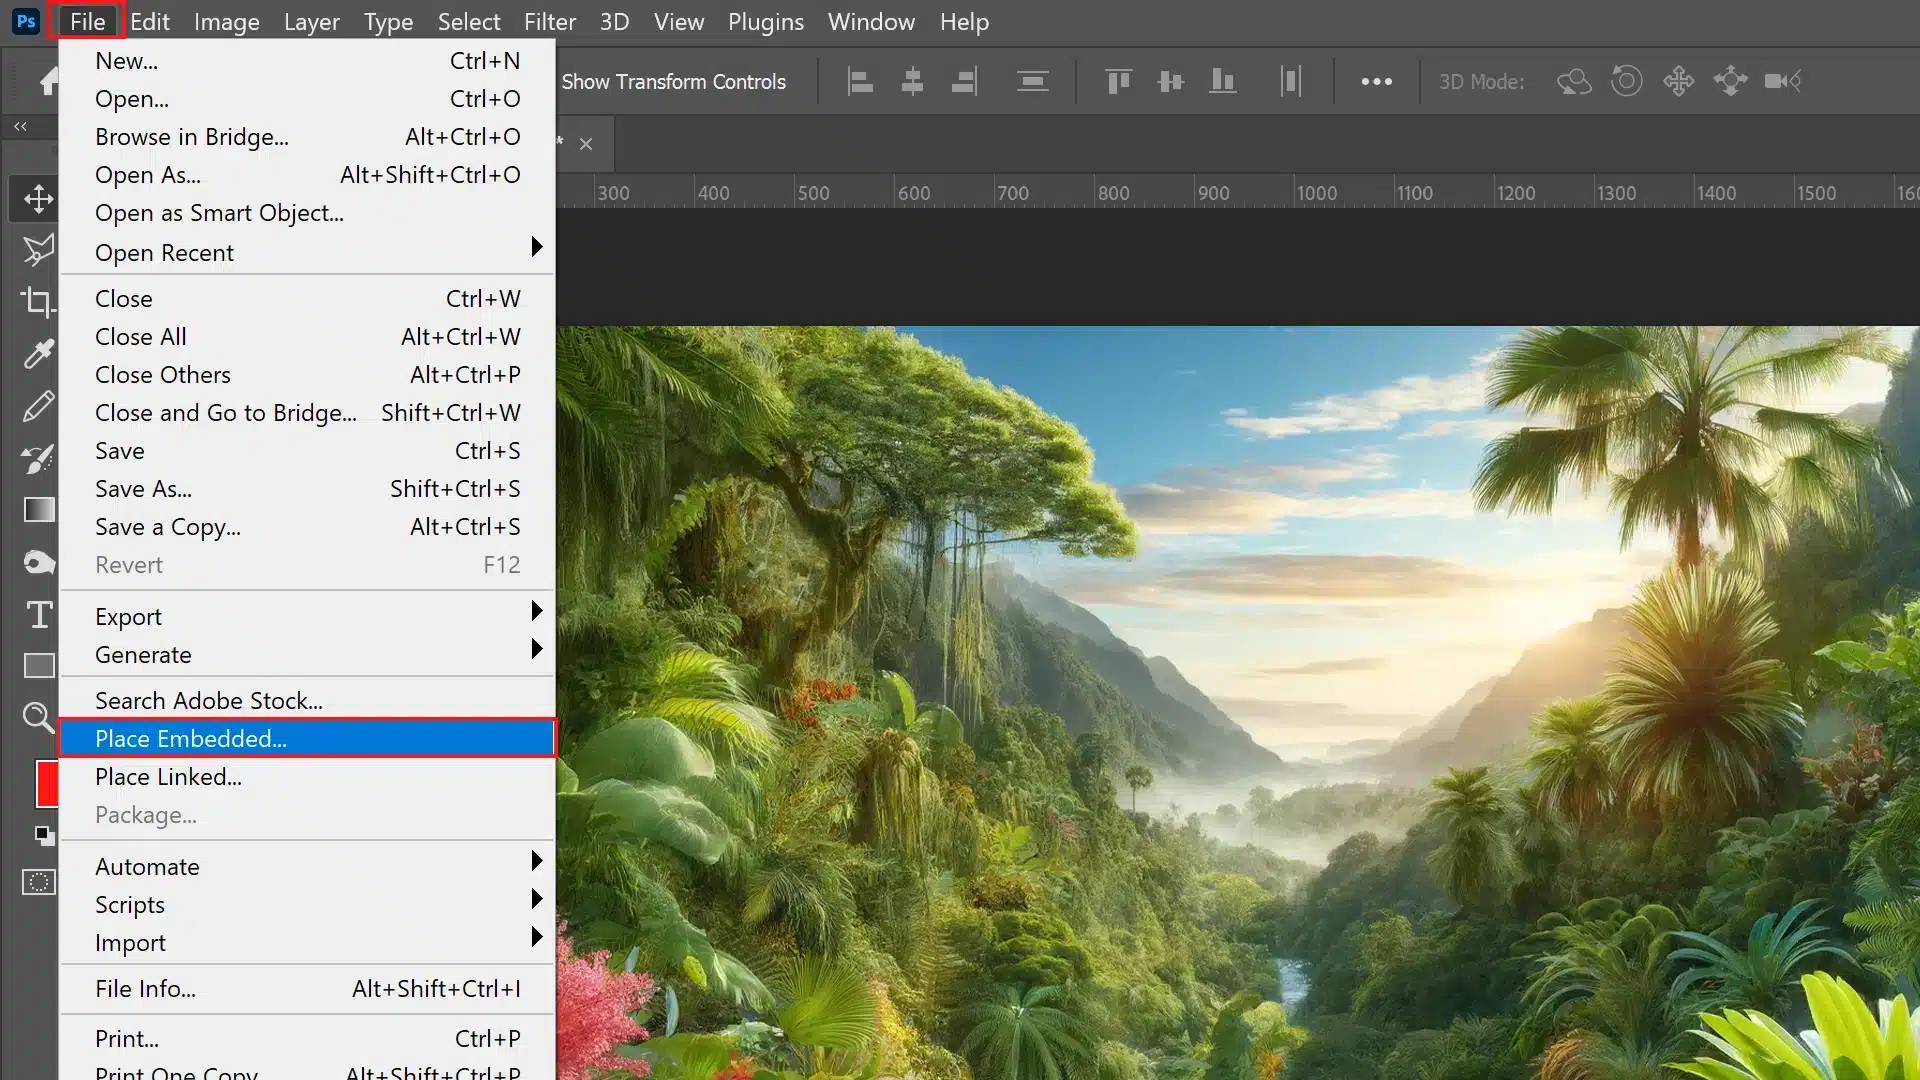Click the 3D slide mode icon
The height and width of the screenshot is (1080, 1920).
pyautogui.click(x=1730, y=81)
